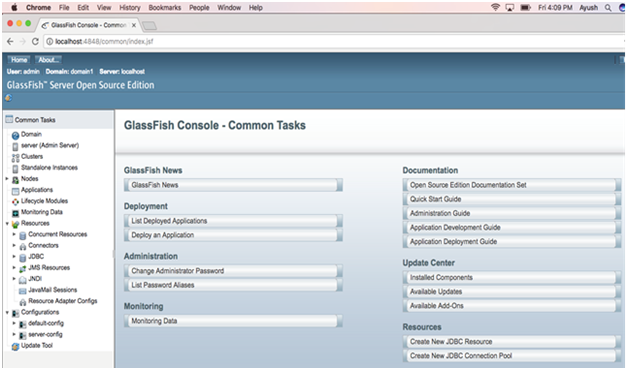Click the Lifecycle Modules icon

[15, 202]
